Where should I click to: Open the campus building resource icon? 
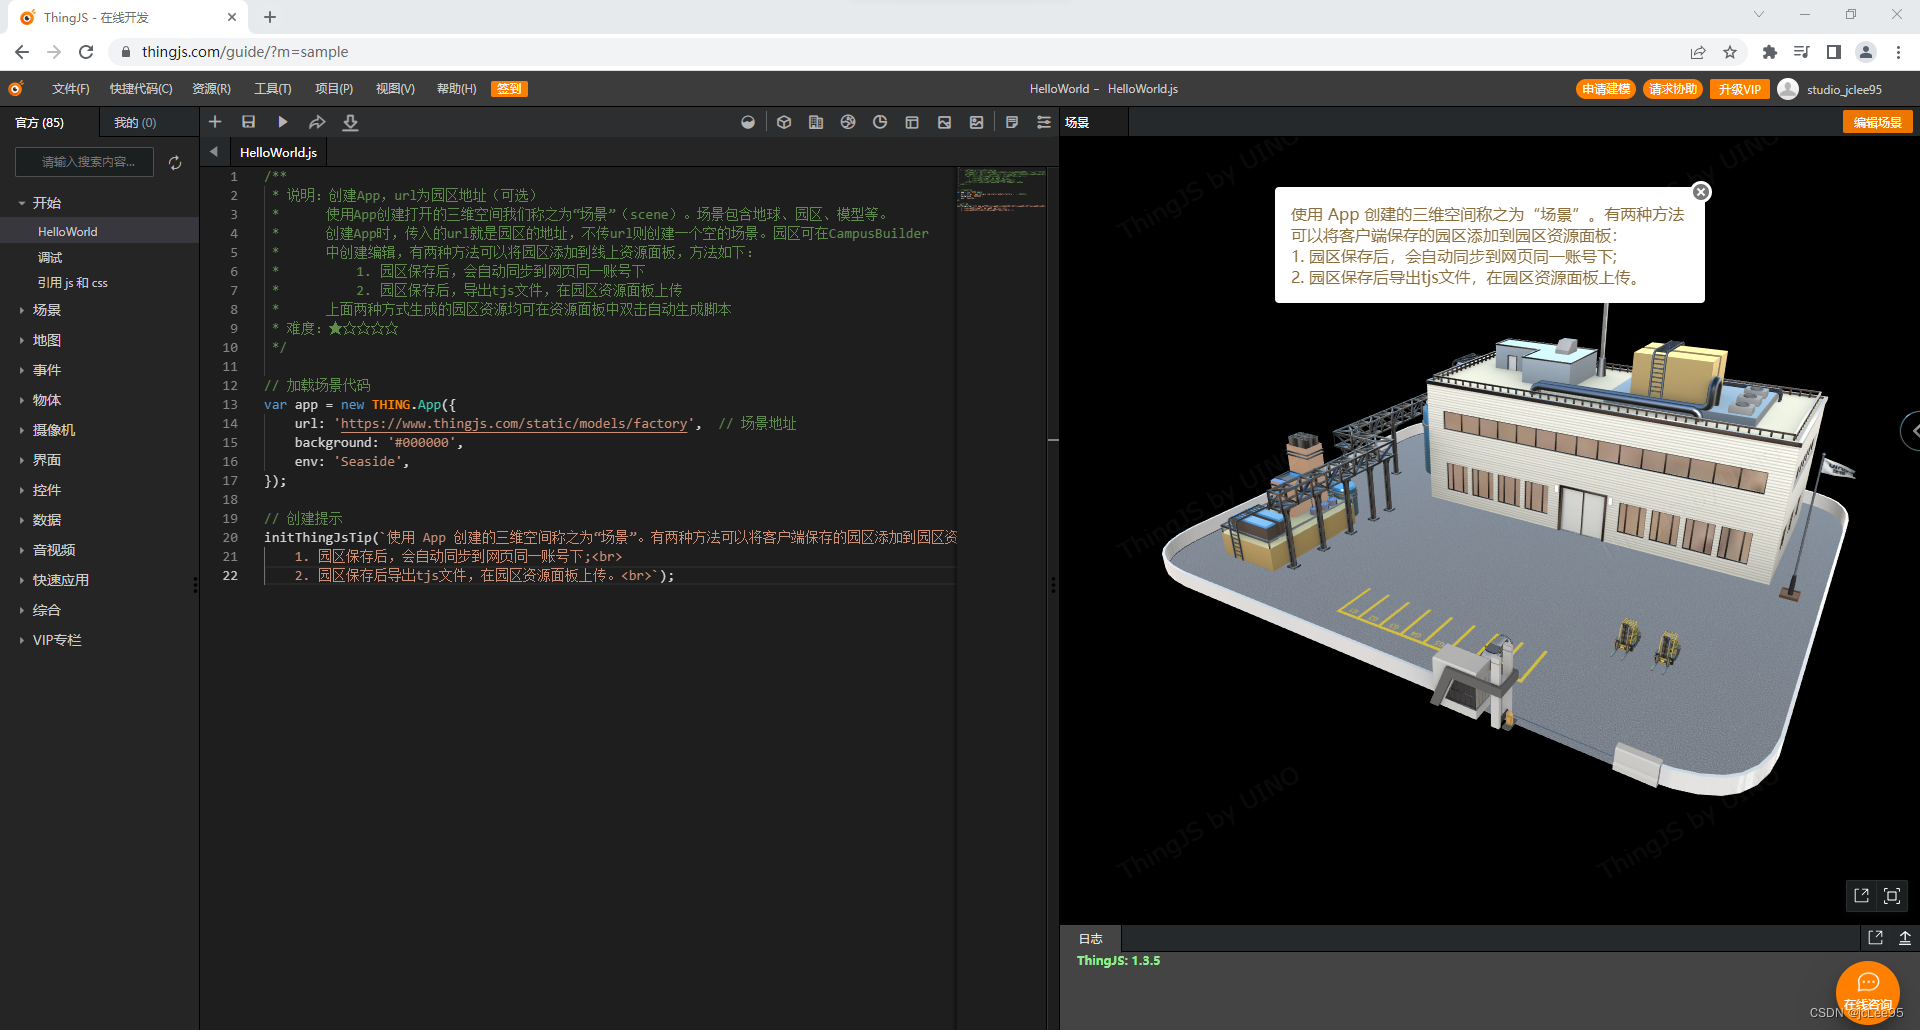[816, 122]
